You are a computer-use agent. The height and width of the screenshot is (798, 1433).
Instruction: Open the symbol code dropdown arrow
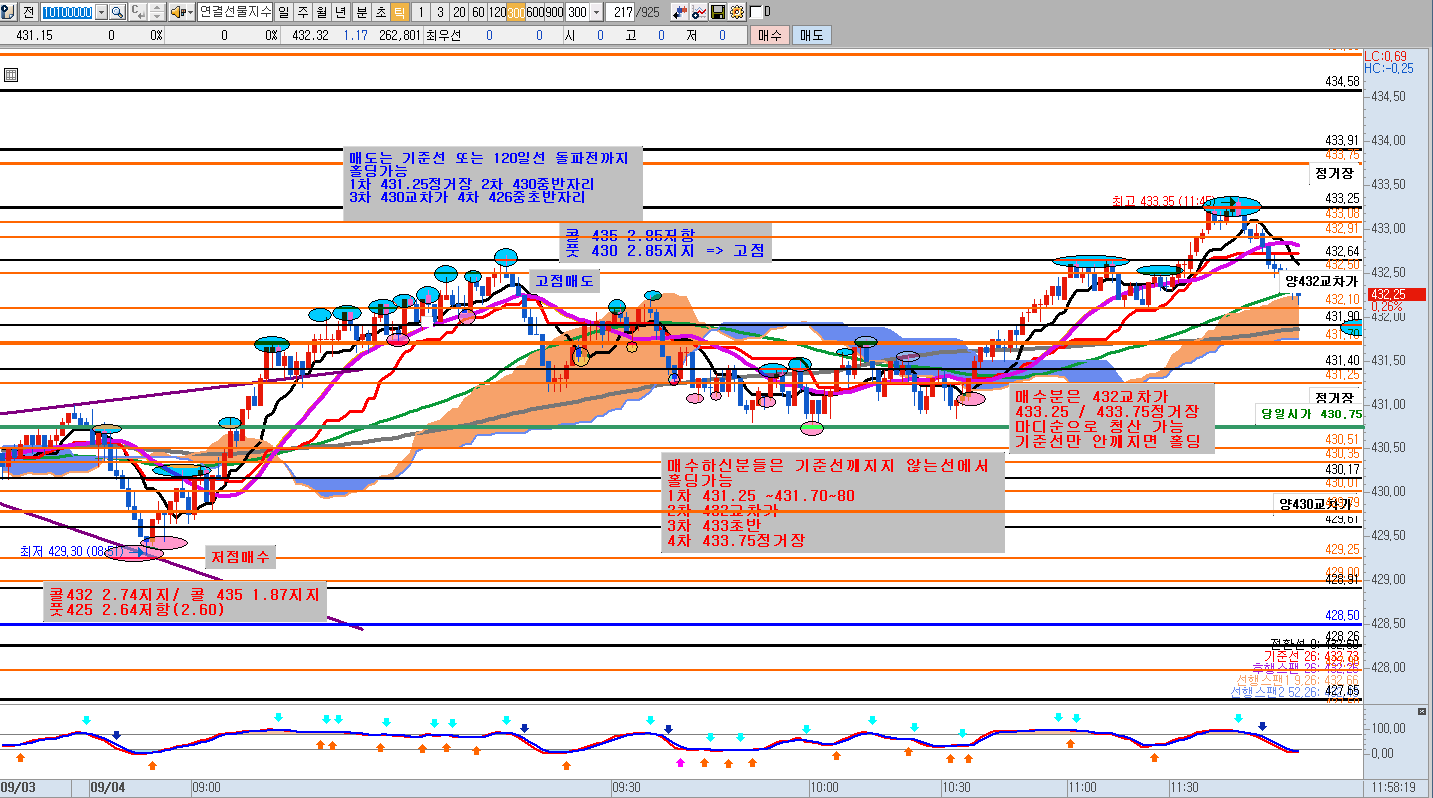(101, 12)
